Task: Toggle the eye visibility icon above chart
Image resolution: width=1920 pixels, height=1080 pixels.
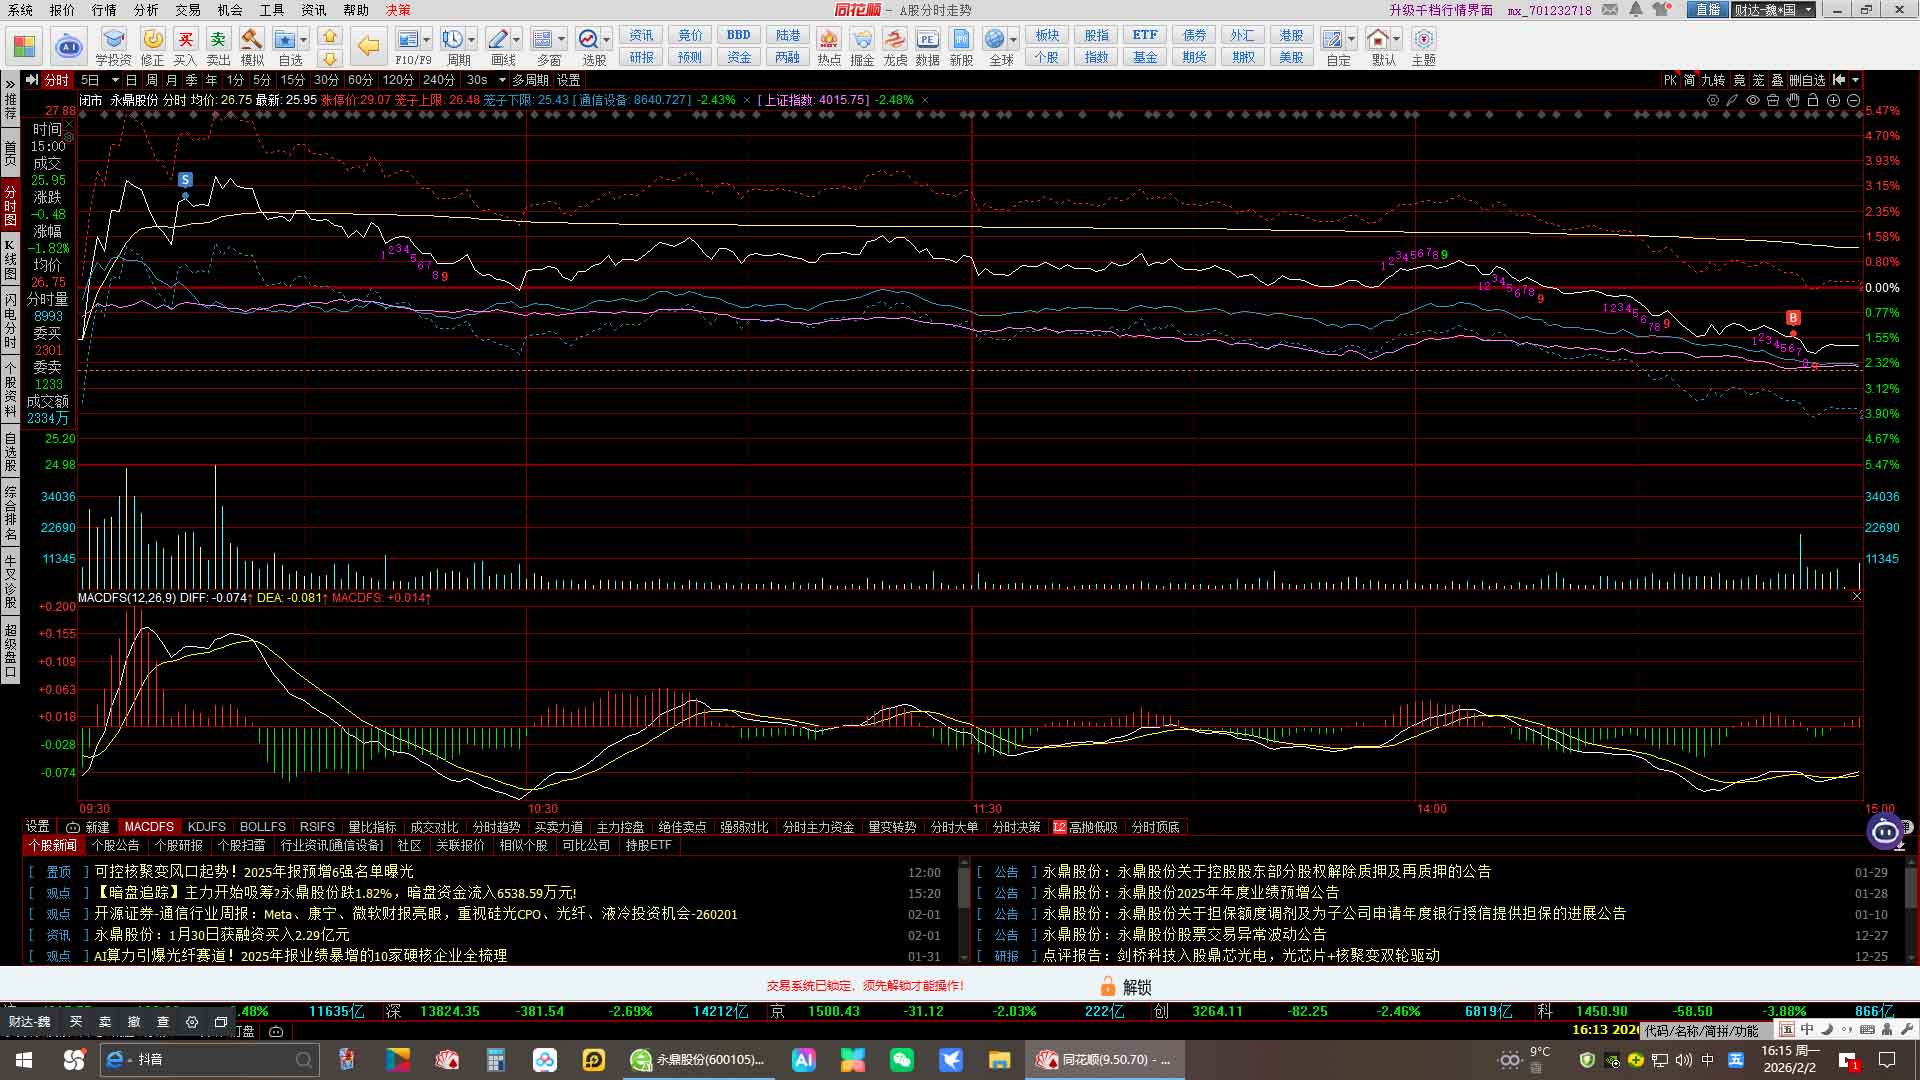Action: 1753,100
